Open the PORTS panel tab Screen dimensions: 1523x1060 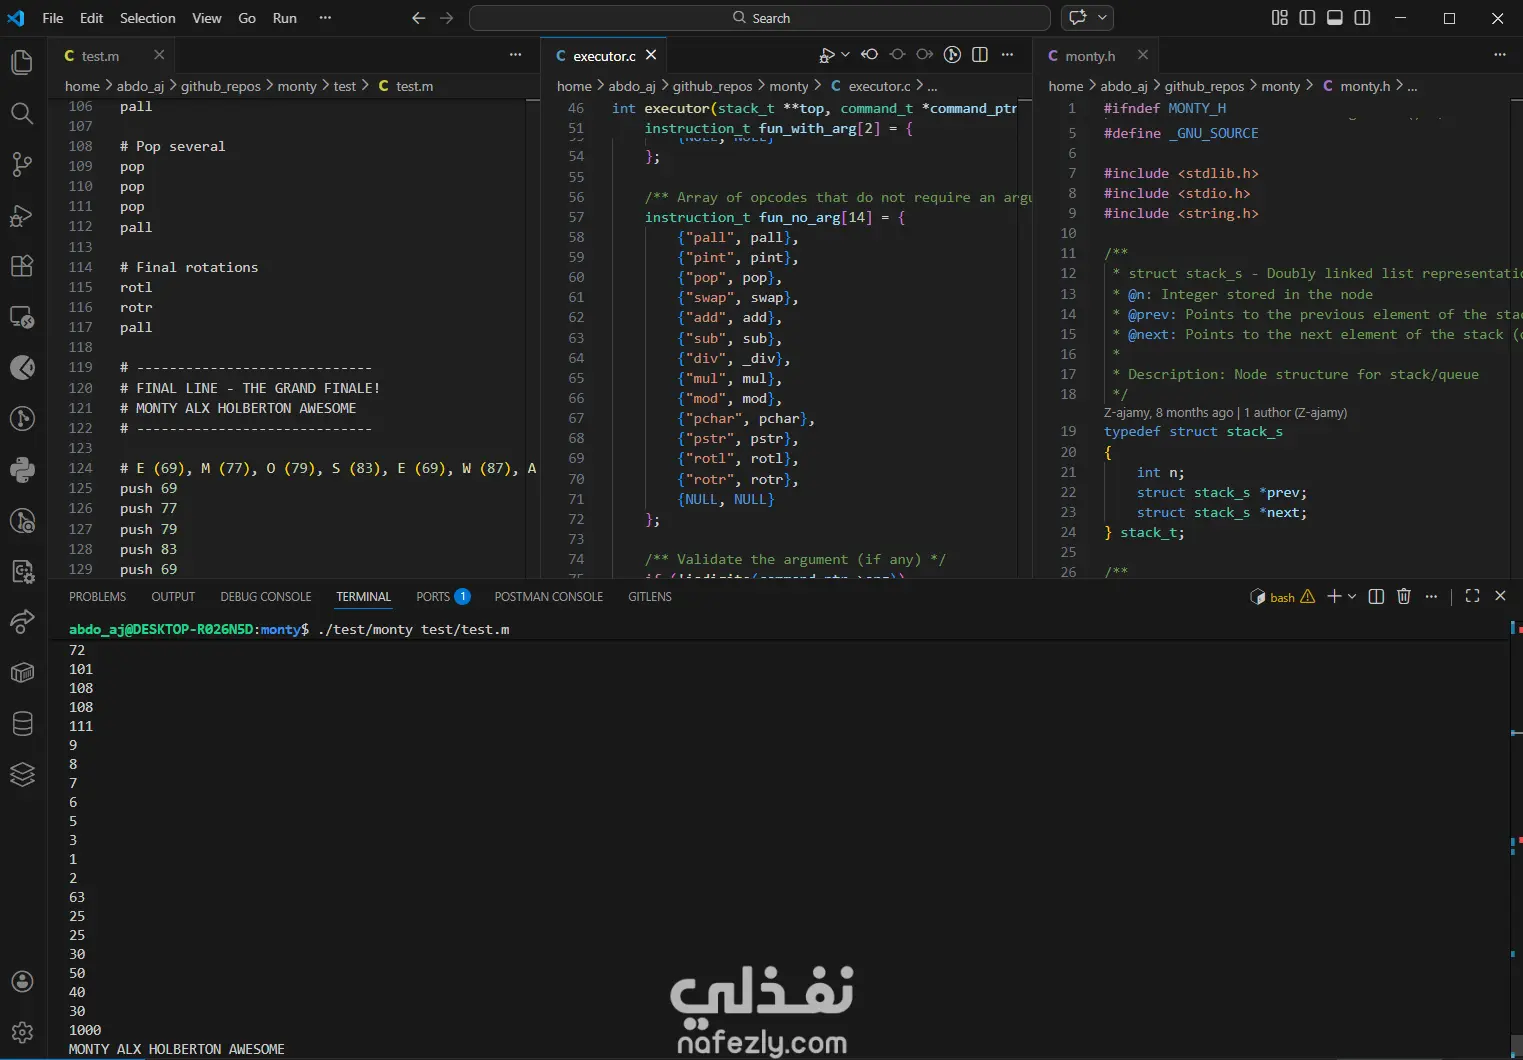pos(433,597)
